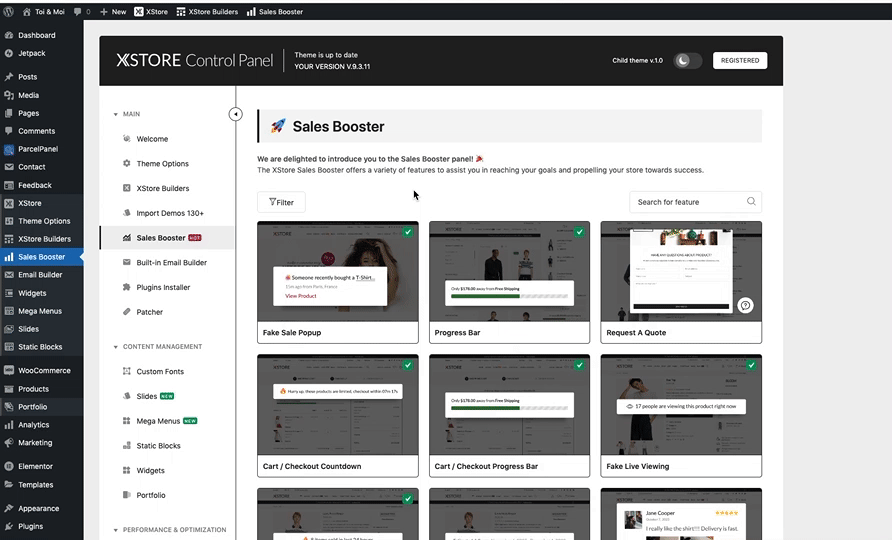Image resolution: width=892 pixels, height=540 pixels.
Task: Click the Plugins icon in WordPress sidebar
Action: pyautogui.click(x=9, y=526)
